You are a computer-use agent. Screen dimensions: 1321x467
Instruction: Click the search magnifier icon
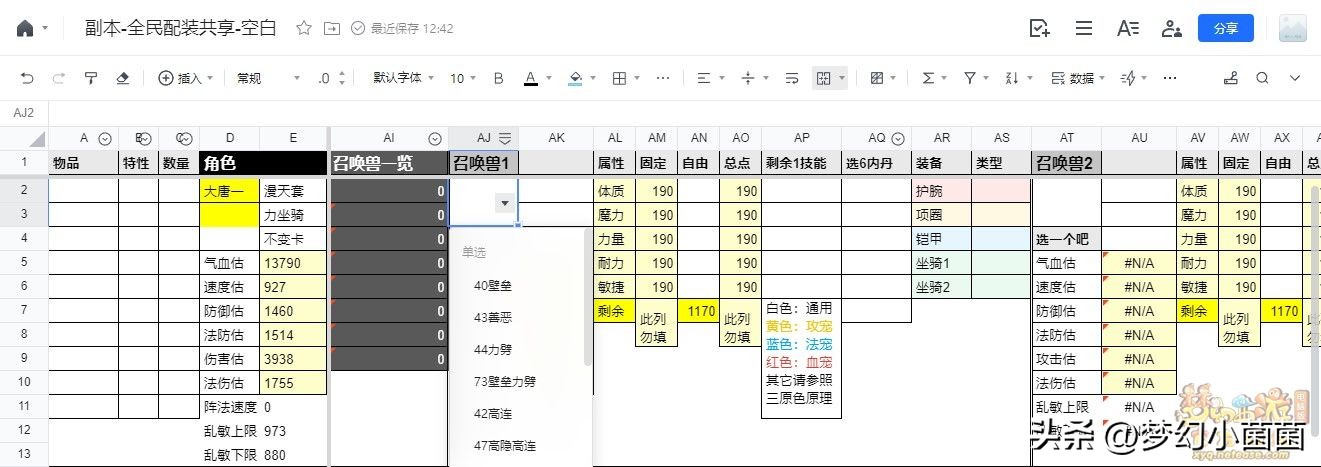pyautogui.click(x=1263, y=78)
